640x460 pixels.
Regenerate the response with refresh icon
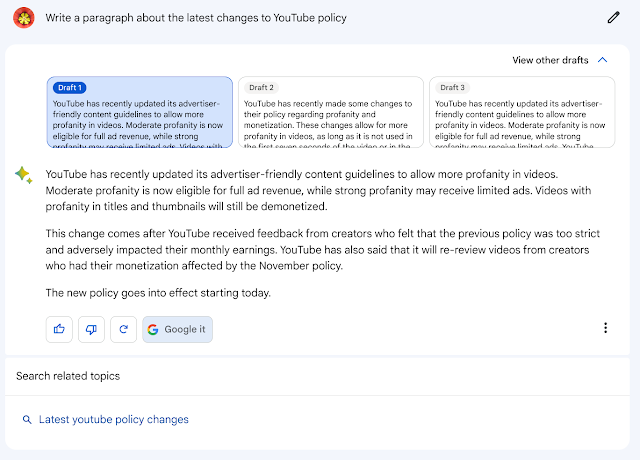[x=123, y=329]
